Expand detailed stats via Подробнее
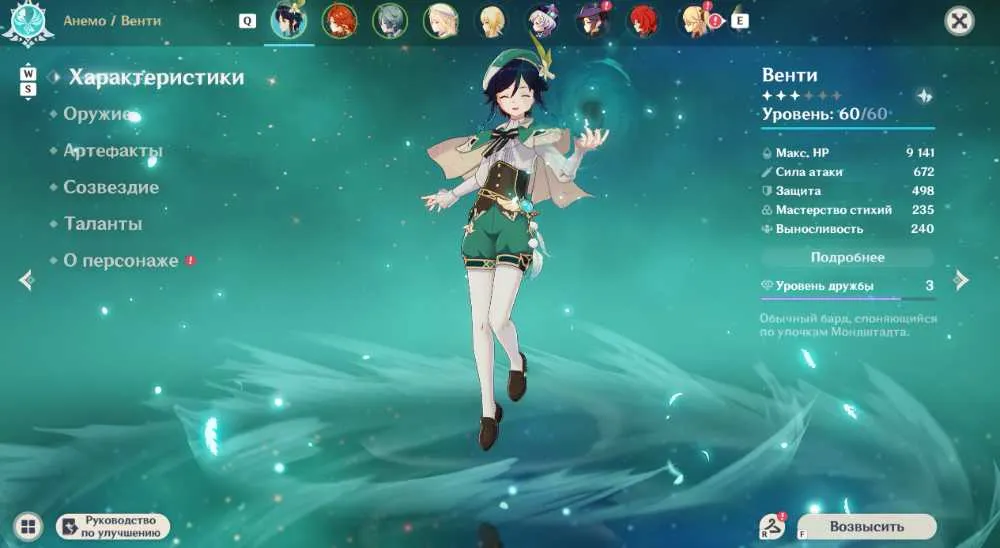This screenshot has width=1000, height=548. pyautogui.click(x=848, y=257)
